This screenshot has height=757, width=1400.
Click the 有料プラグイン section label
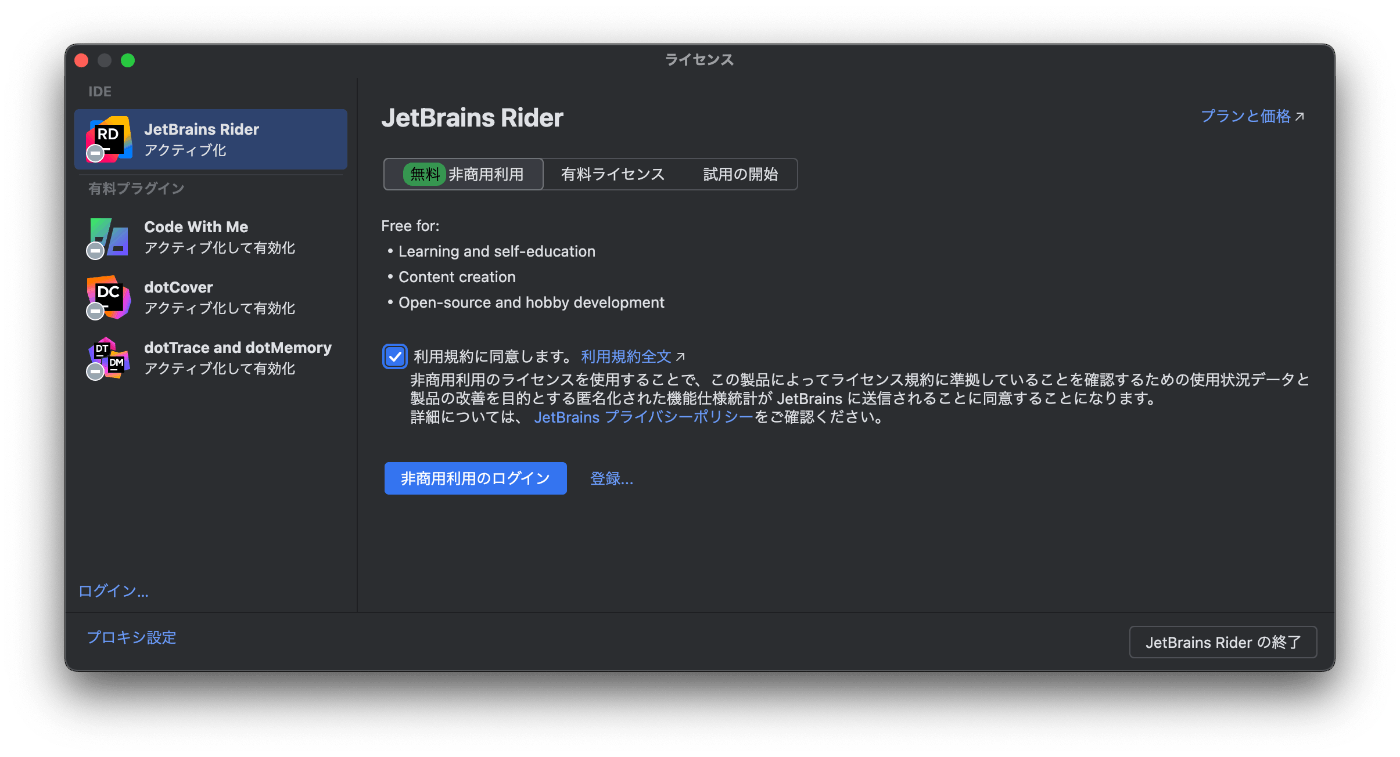coord(136,188)
